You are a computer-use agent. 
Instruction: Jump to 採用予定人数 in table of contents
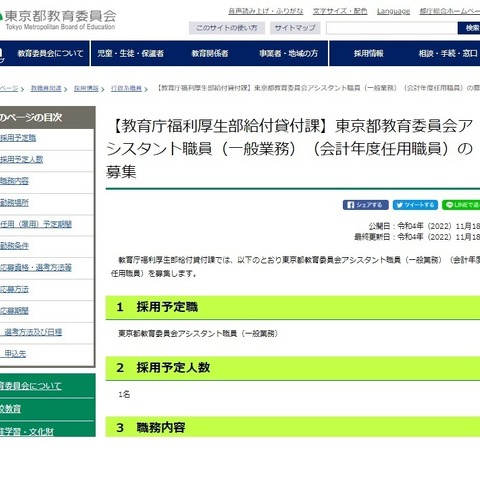pos(21,159)
